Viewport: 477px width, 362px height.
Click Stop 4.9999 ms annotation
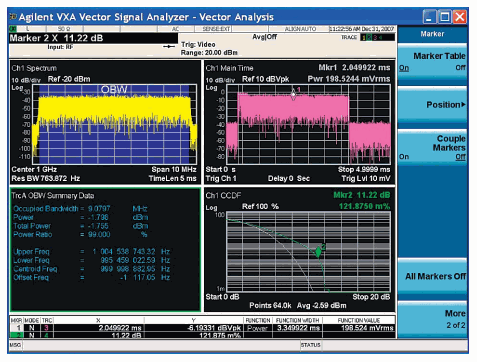364,169
